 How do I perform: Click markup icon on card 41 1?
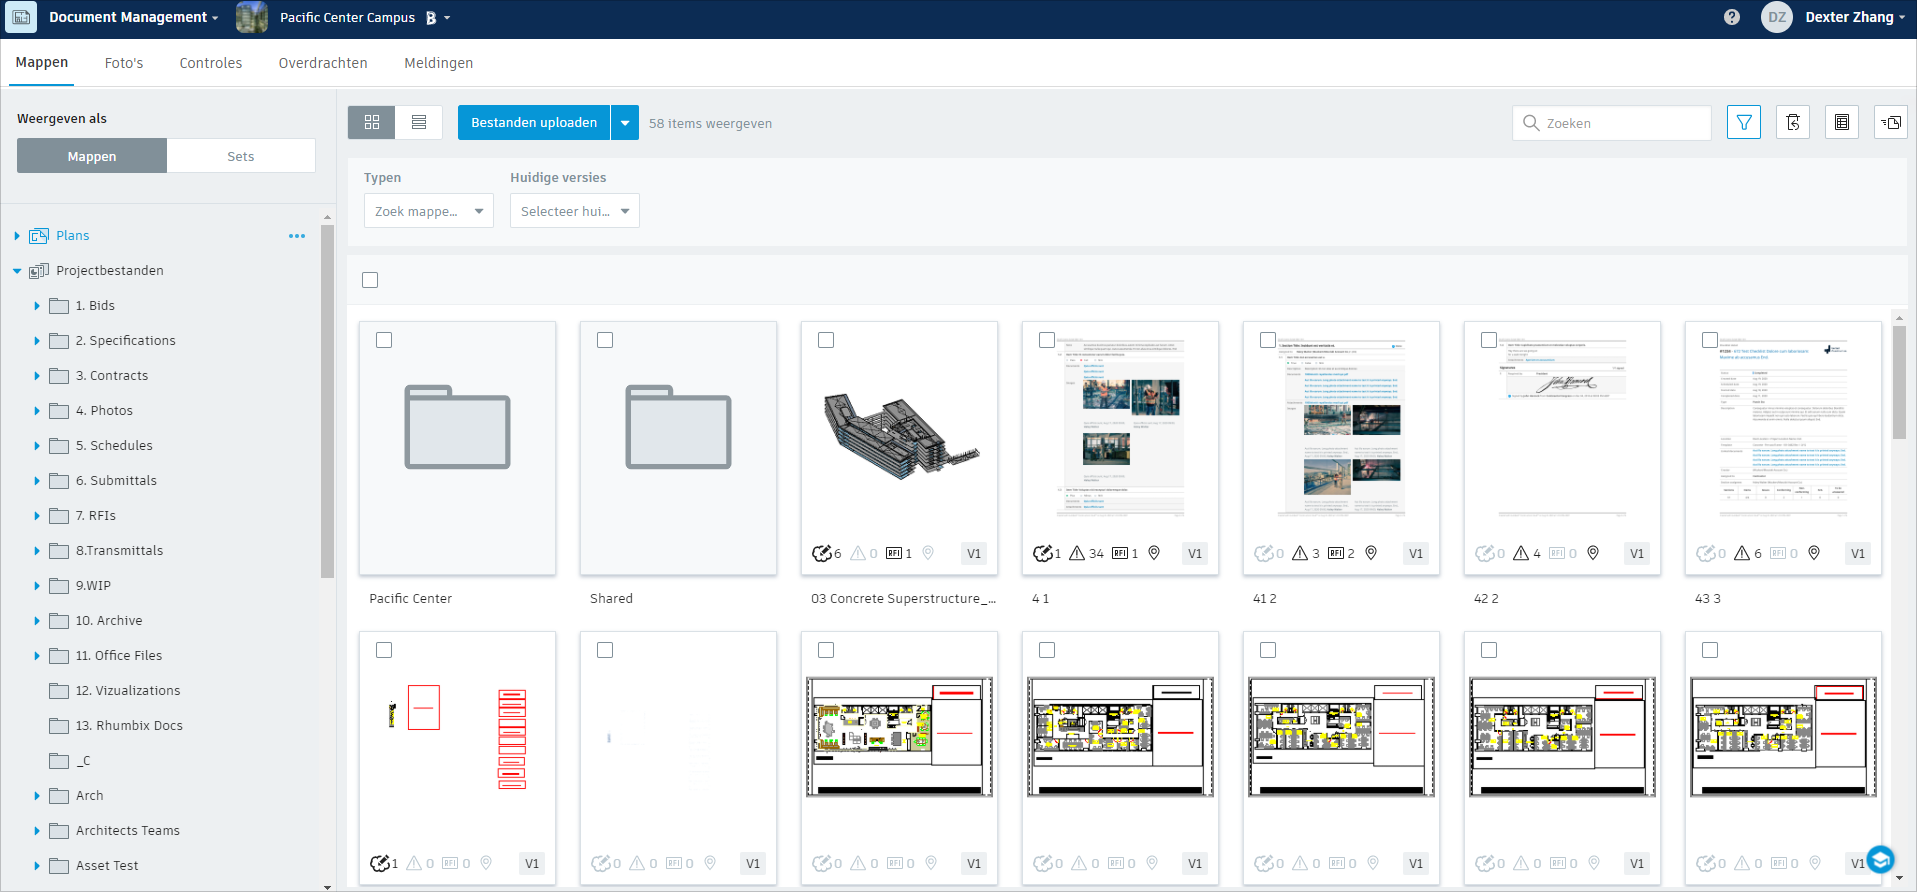click(x=1042, y=553)
